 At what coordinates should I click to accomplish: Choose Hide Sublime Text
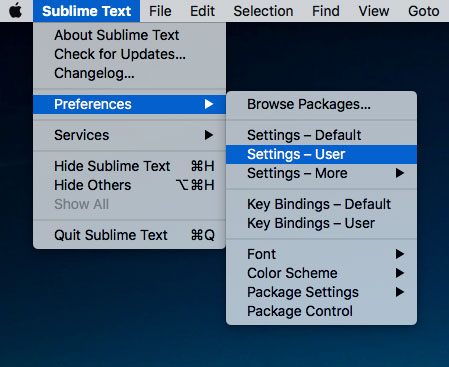point(129,166)
